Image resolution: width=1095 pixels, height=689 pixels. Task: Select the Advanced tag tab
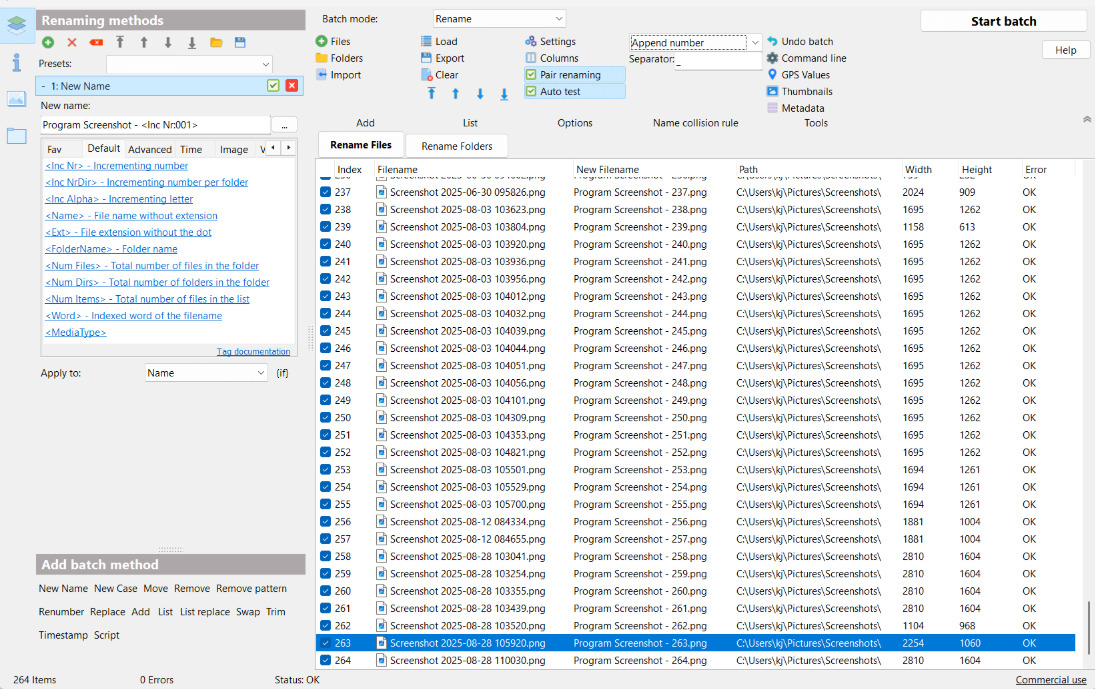[150, 149]
